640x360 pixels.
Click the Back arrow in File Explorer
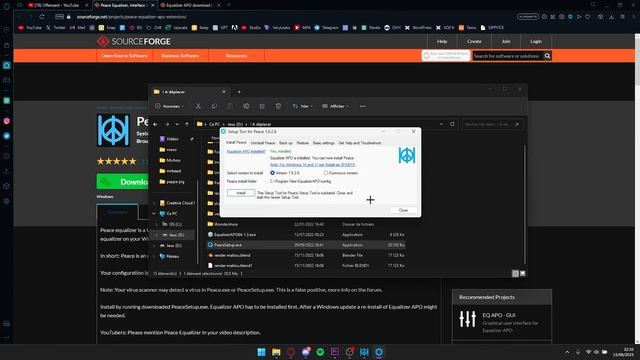click(x=156, y=124)
